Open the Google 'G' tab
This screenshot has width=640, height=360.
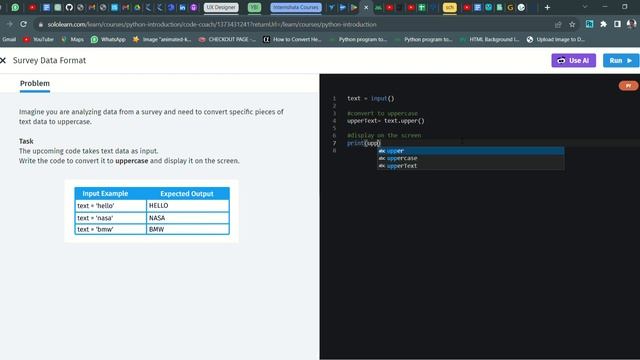coord(510,7)
